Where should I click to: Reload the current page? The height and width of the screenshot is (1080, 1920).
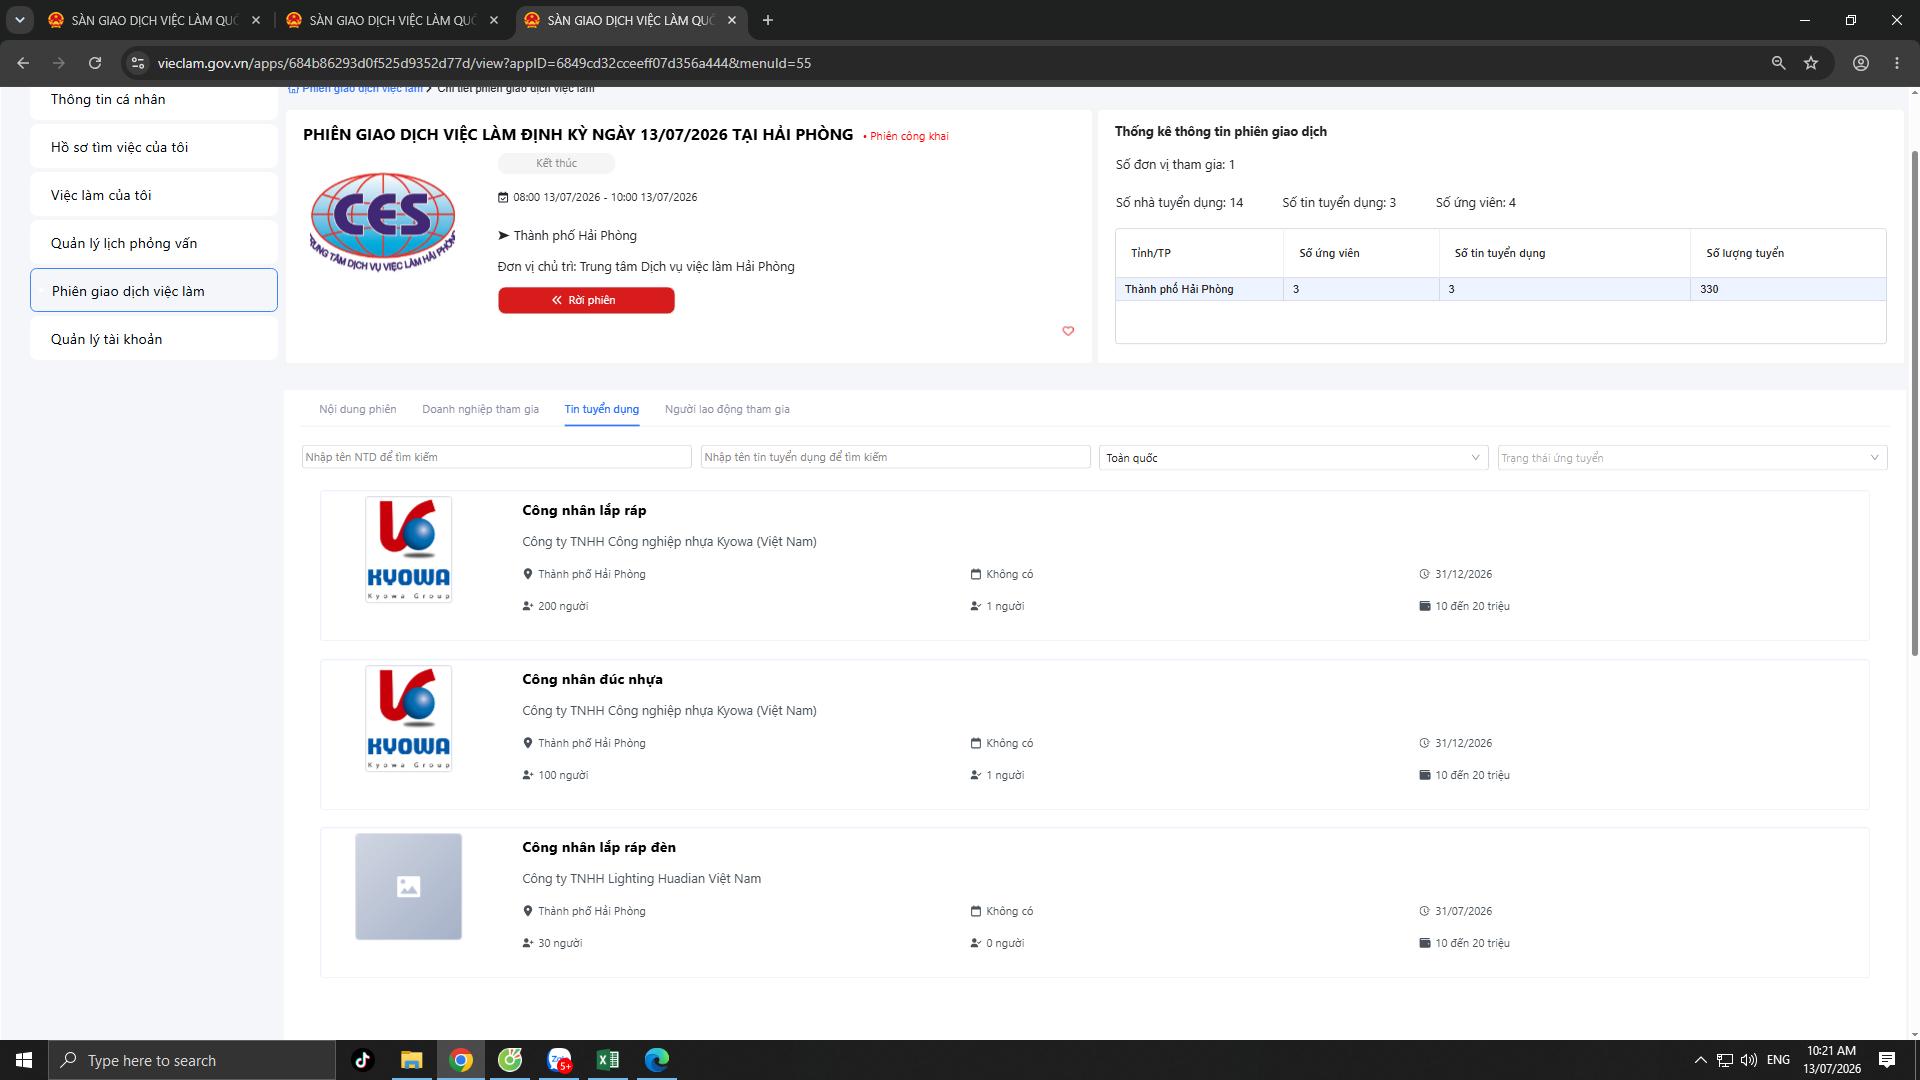(95, 63)
